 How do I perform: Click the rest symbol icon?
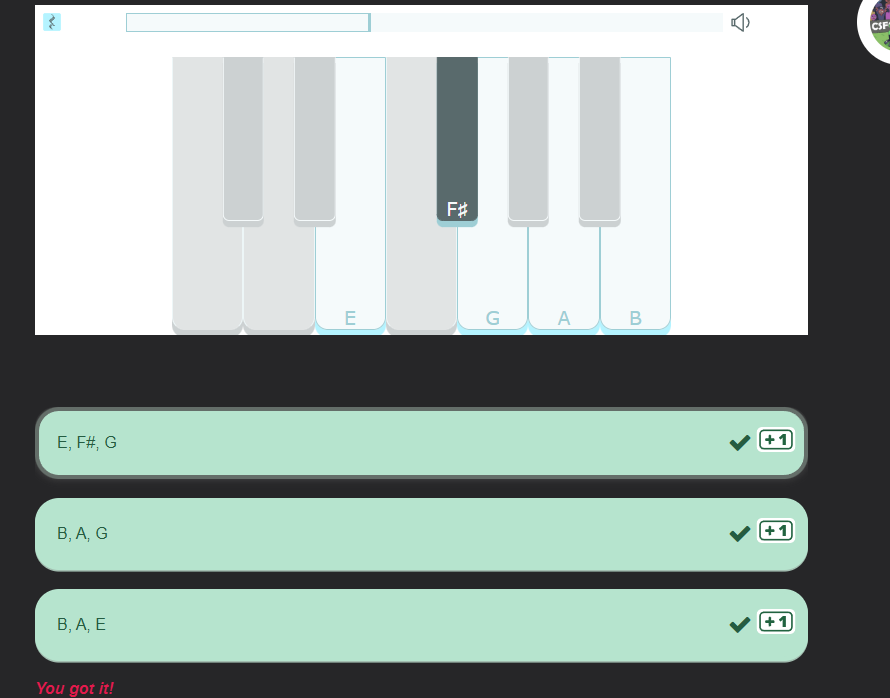pyautogui.click(x=52, y=22)
